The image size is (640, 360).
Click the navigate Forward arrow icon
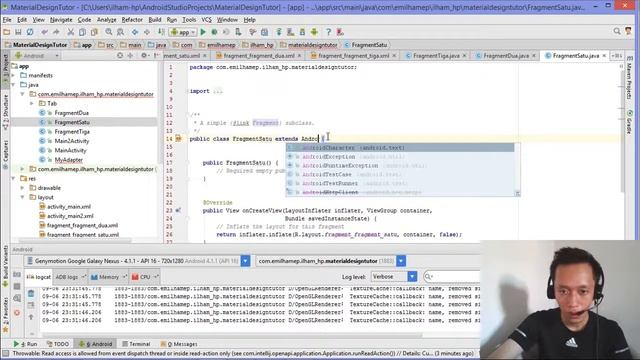coord(147,32)
